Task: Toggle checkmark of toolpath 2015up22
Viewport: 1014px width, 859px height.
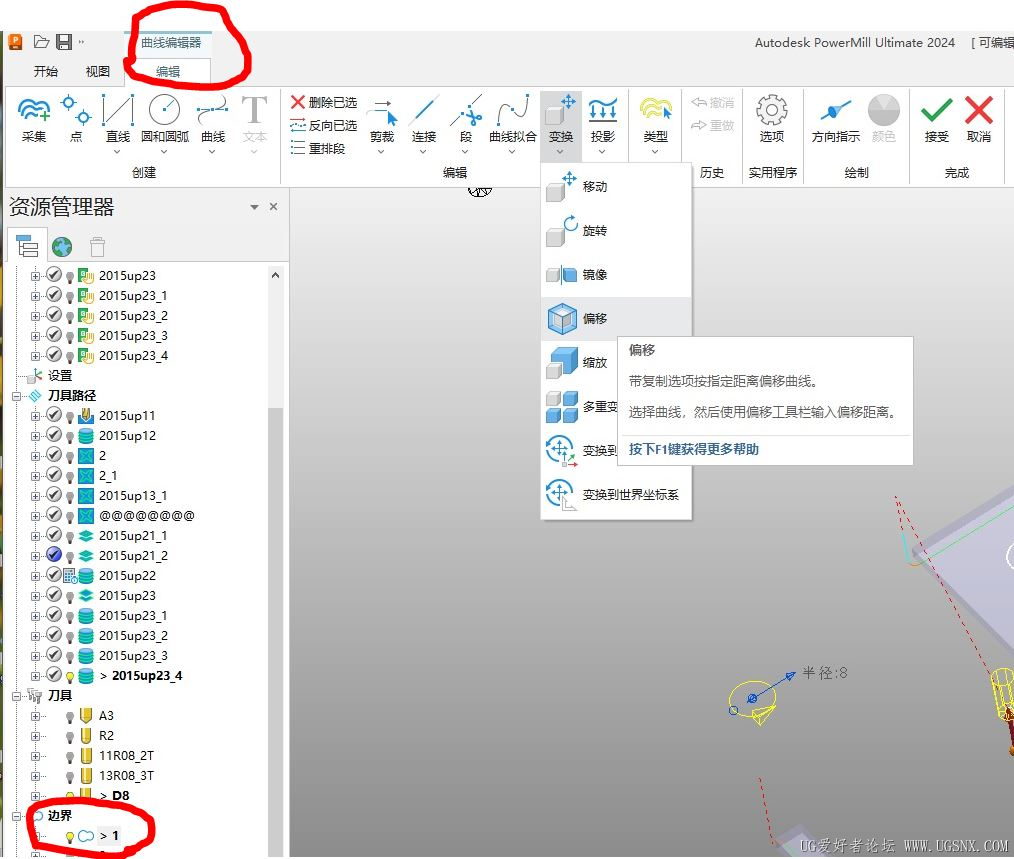Action: click(54, 575)
